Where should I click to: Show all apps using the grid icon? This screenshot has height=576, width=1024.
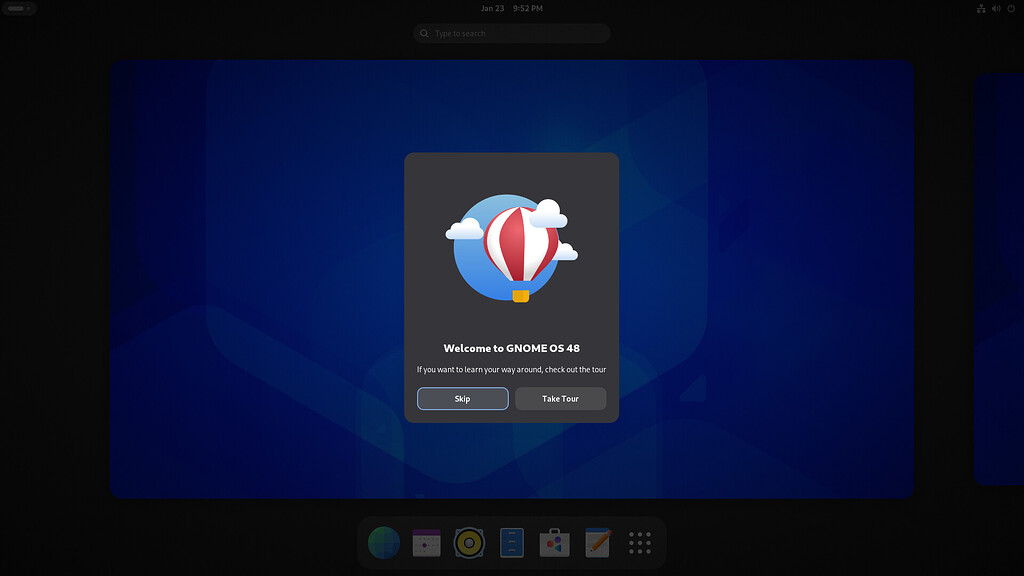pos(640,543)
